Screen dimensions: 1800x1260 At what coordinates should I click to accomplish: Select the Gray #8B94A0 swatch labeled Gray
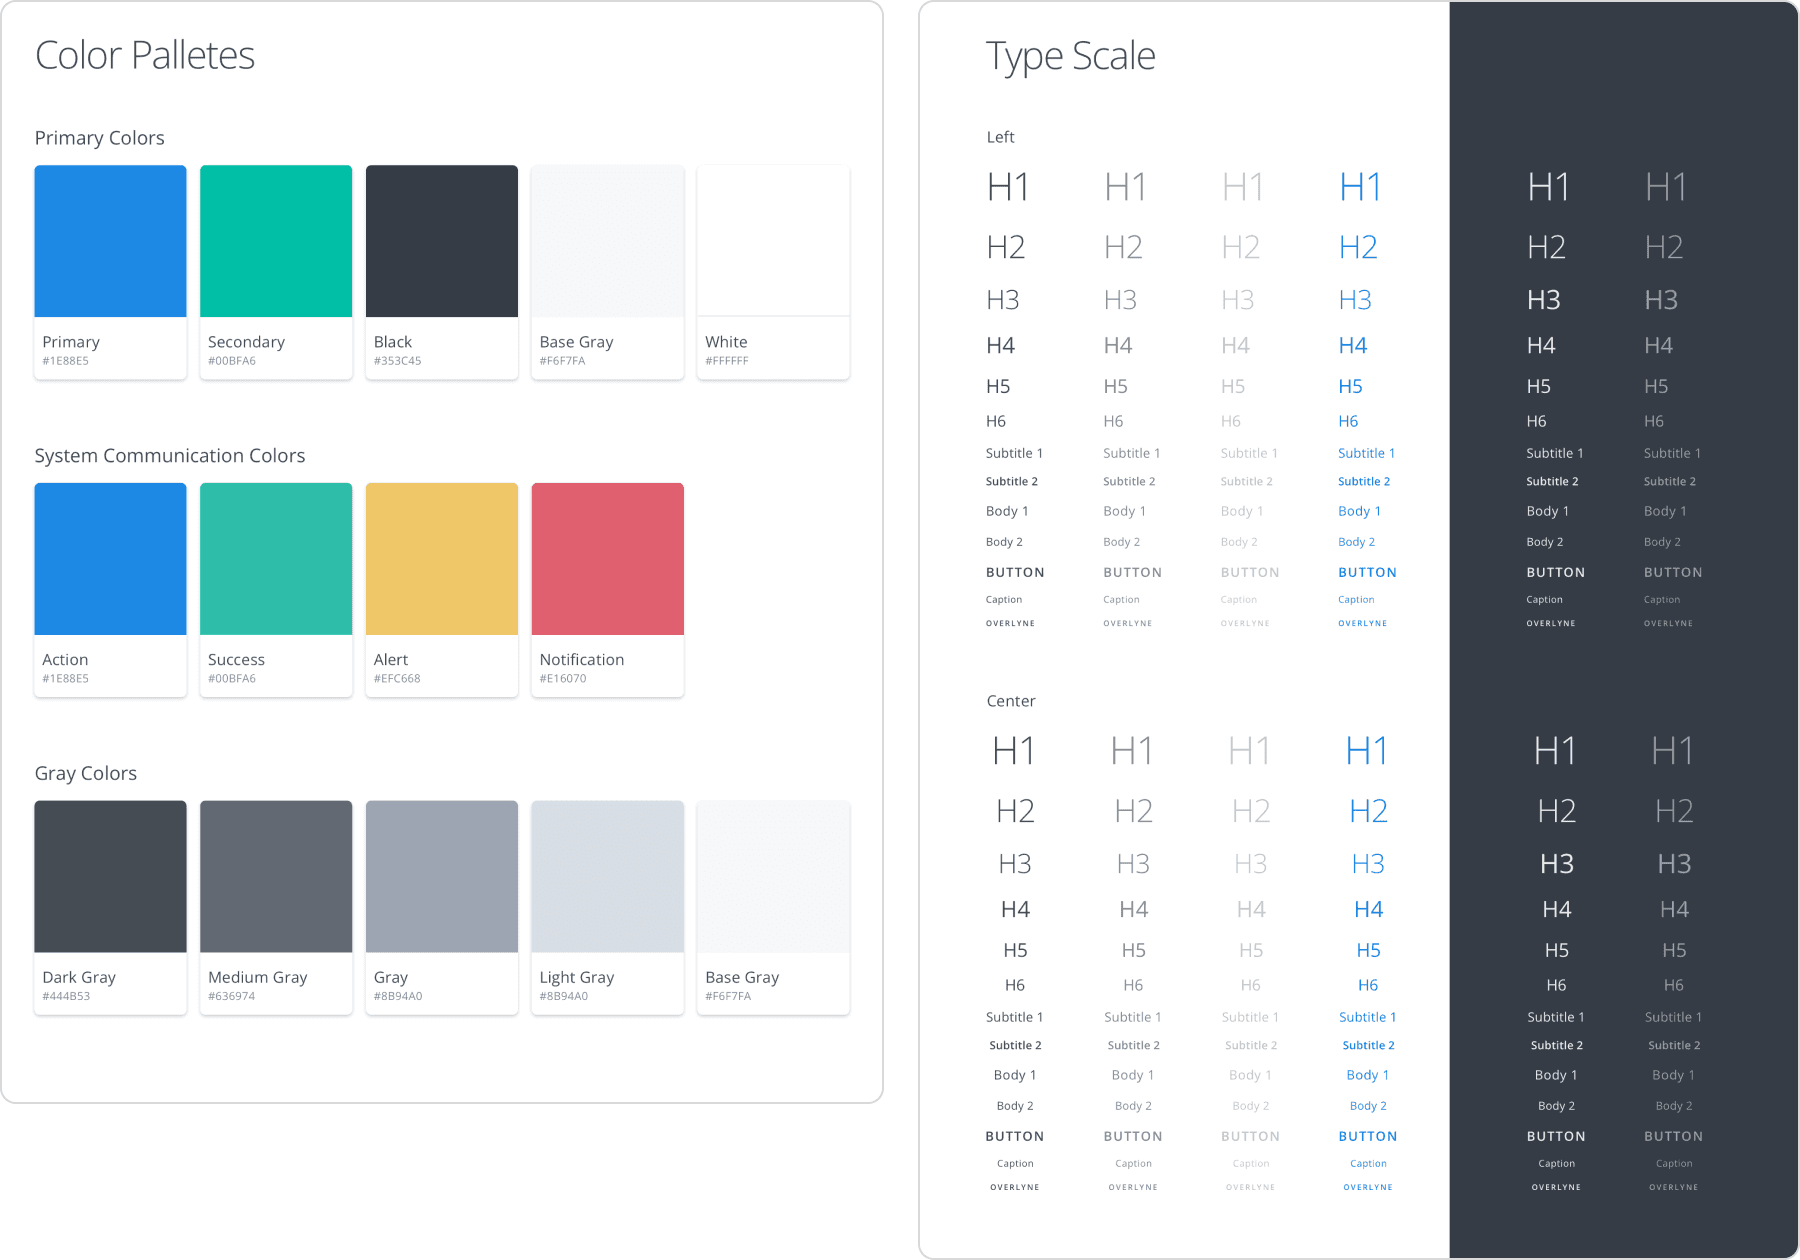[442, 877]
